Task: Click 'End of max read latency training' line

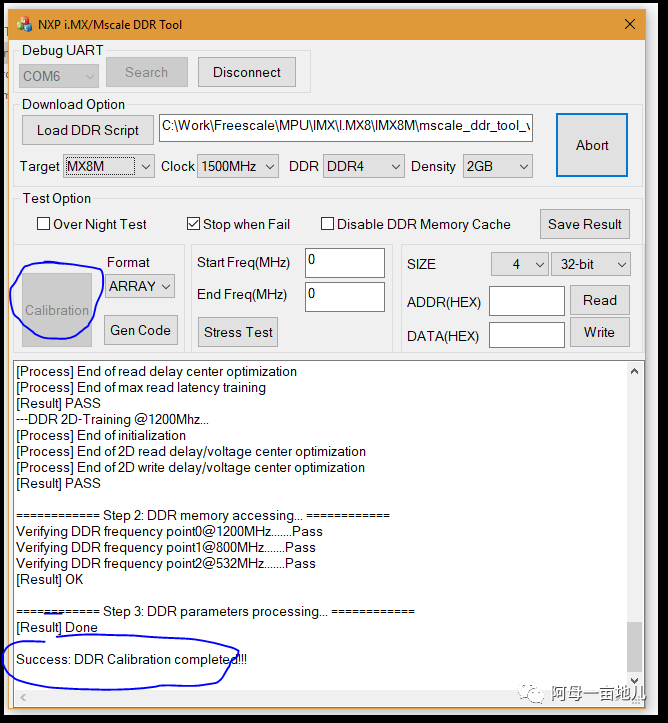Action: (141, 388)
